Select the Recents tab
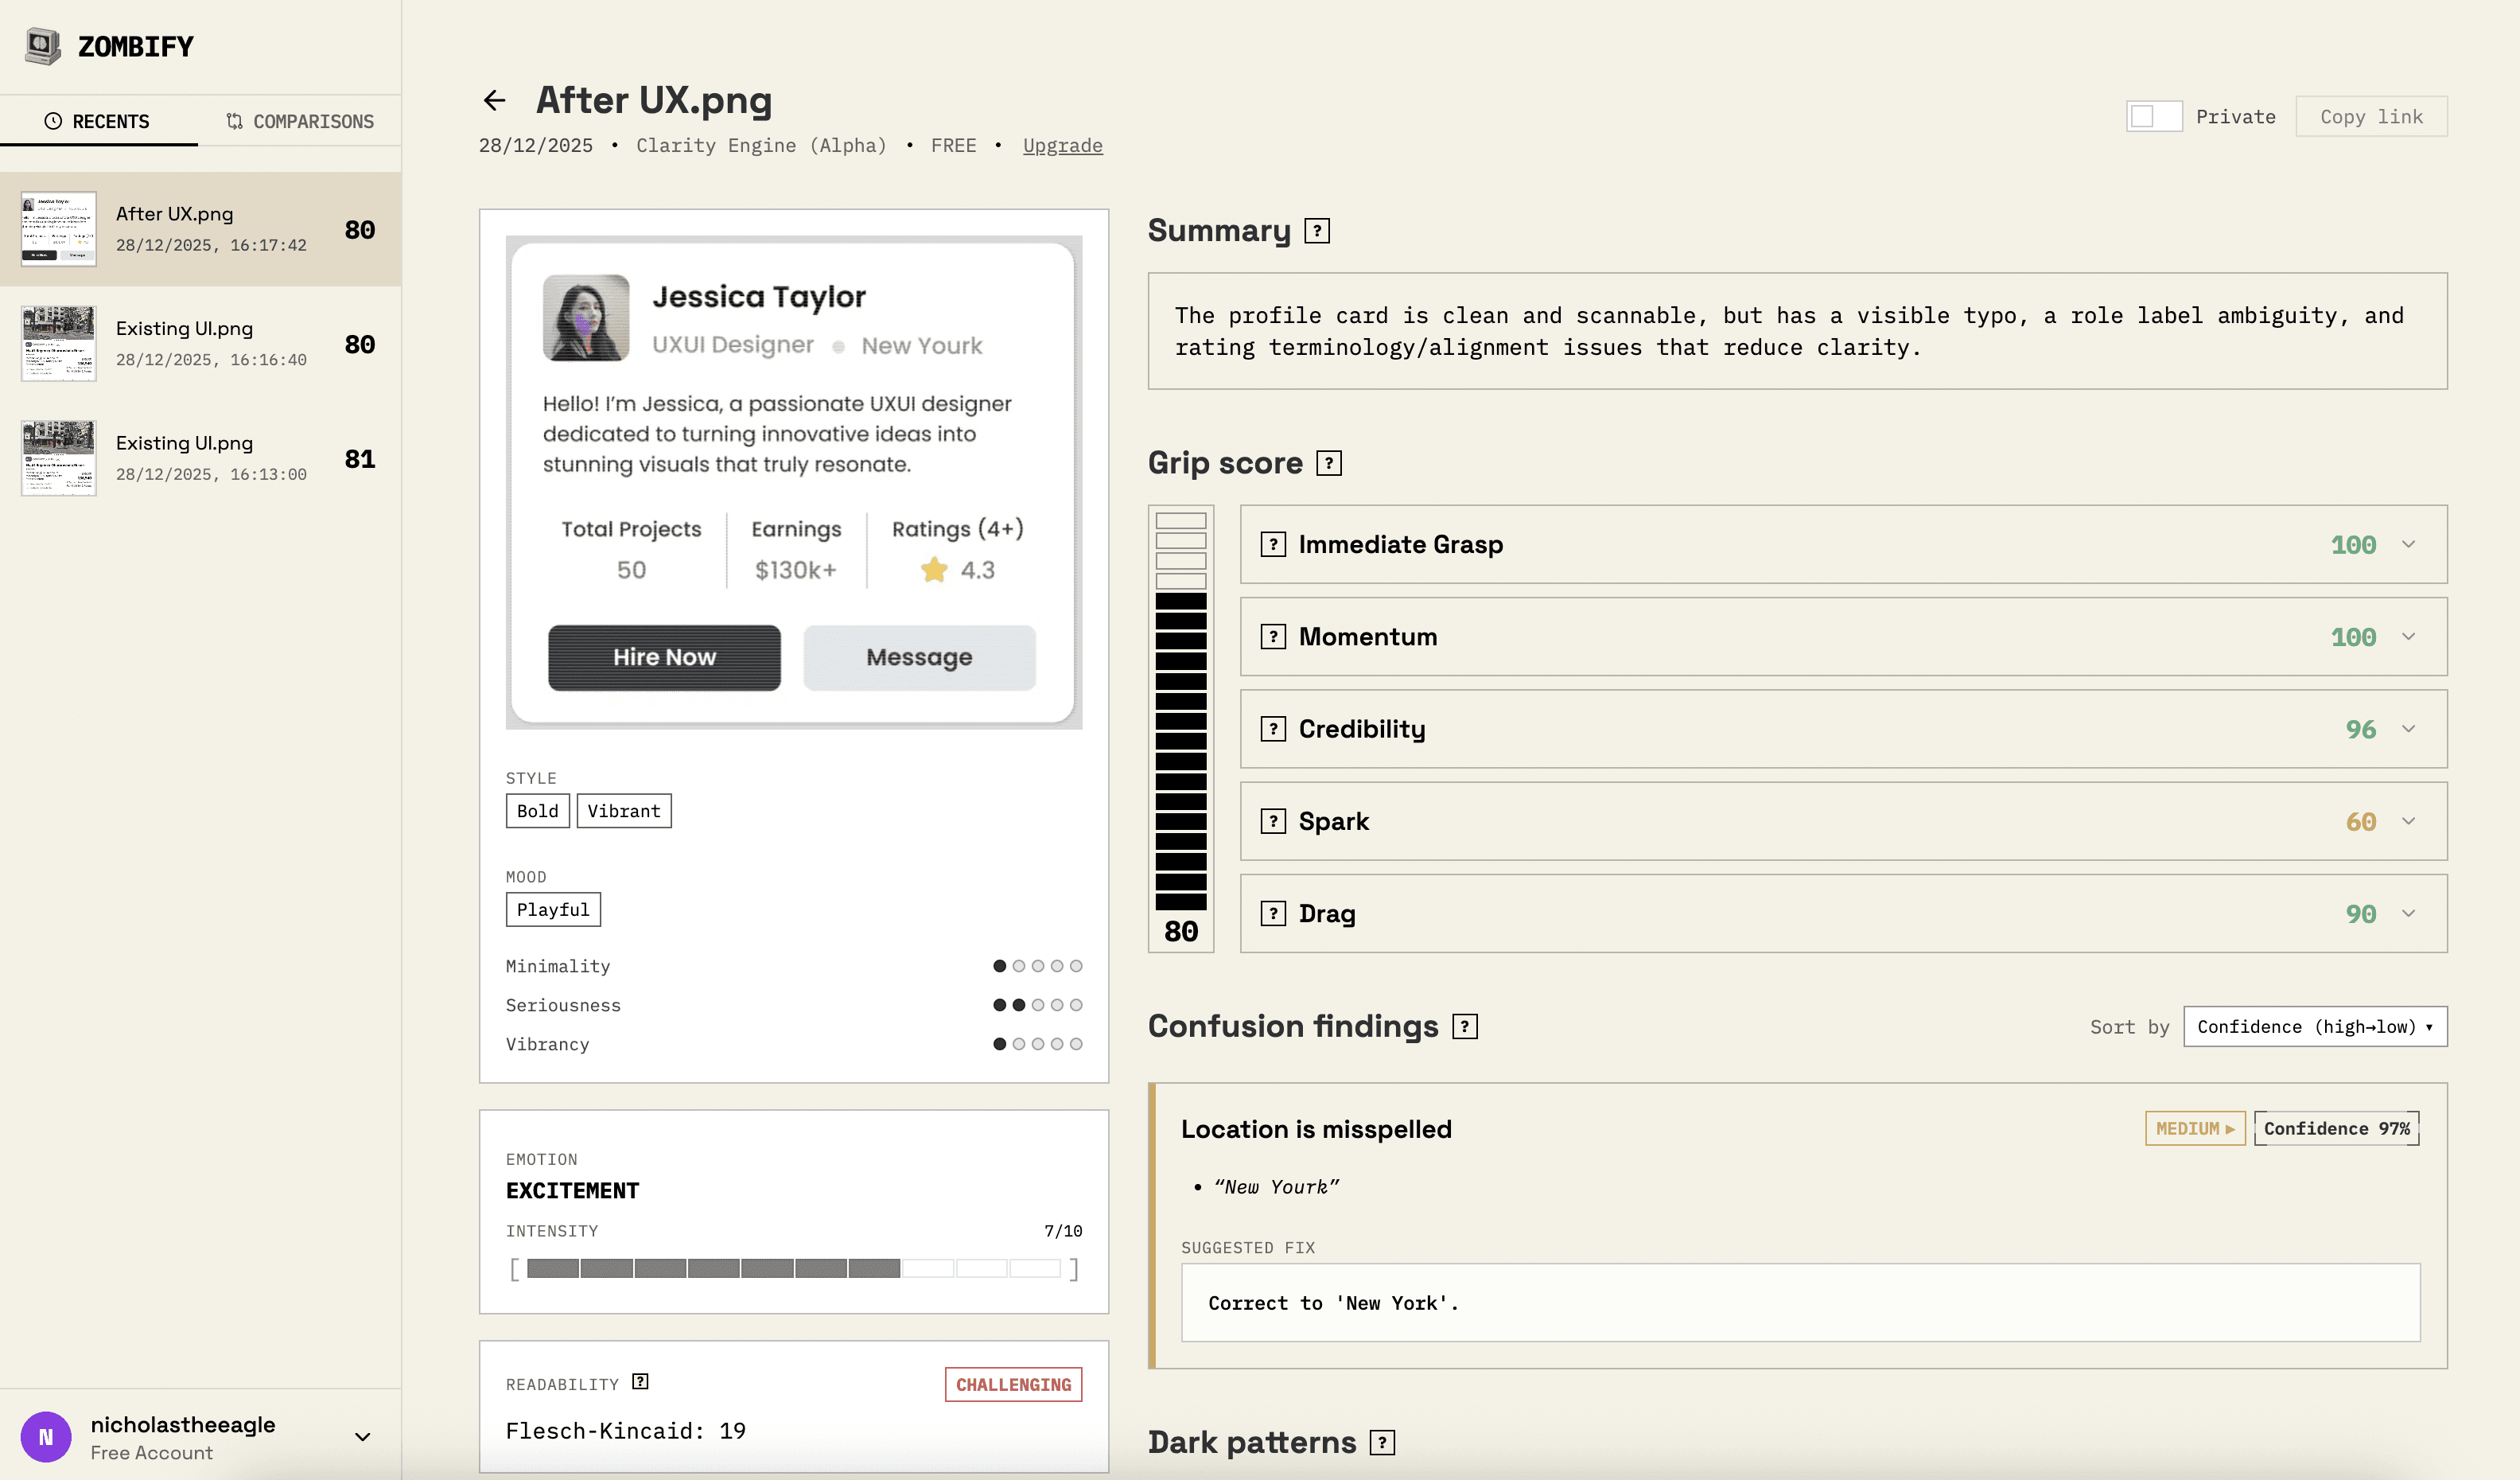 97,121
